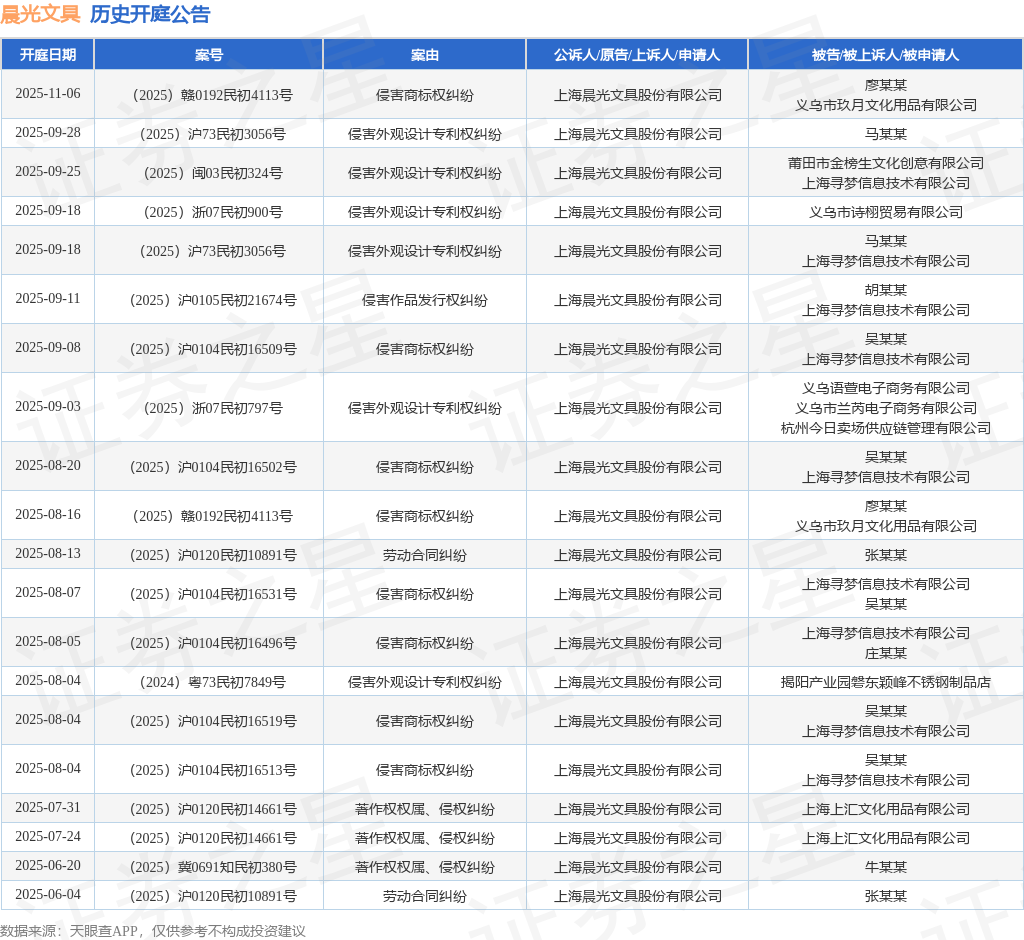Select case number (2025)浙07民初900号
This screenshot has height=940, width=1024.
click(213, 212)
